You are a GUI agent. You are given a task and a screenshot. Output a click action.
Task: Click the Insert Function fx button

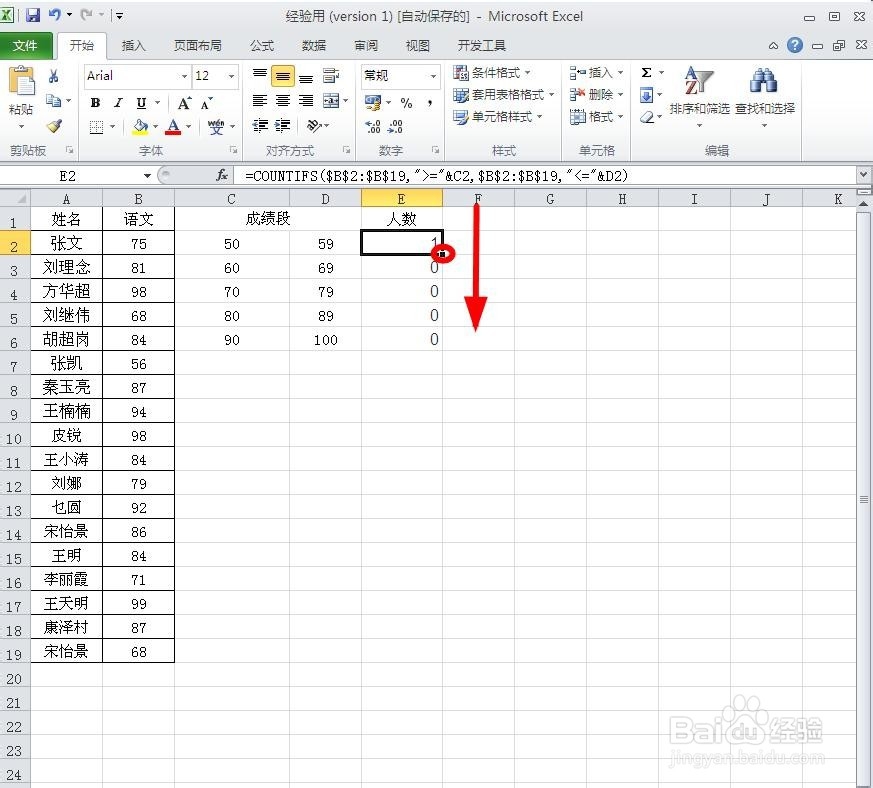click(x=222, y=175)
